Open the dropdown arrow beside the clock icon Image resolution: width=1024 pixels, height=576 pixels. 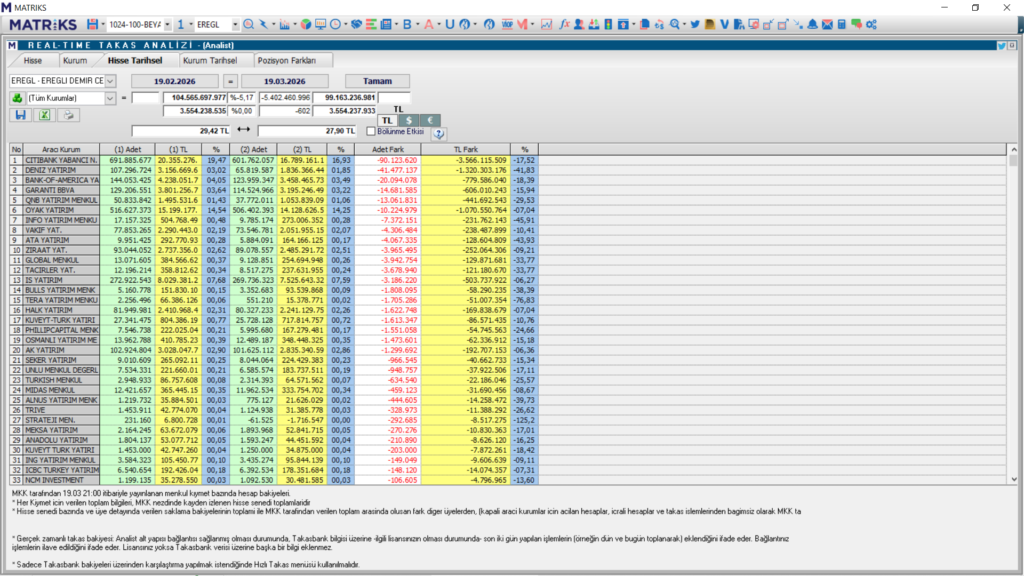345,24
